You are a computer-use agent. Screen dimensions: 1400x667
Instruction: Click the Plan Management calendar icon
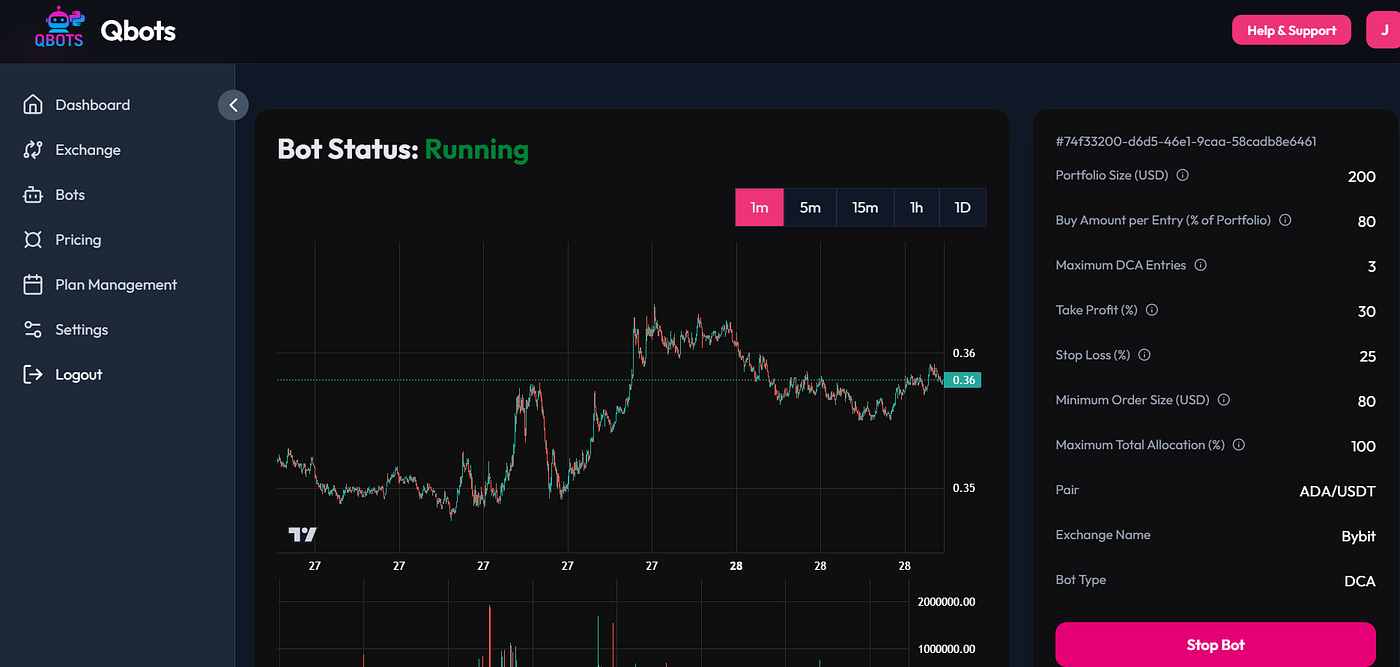point(33,285)
